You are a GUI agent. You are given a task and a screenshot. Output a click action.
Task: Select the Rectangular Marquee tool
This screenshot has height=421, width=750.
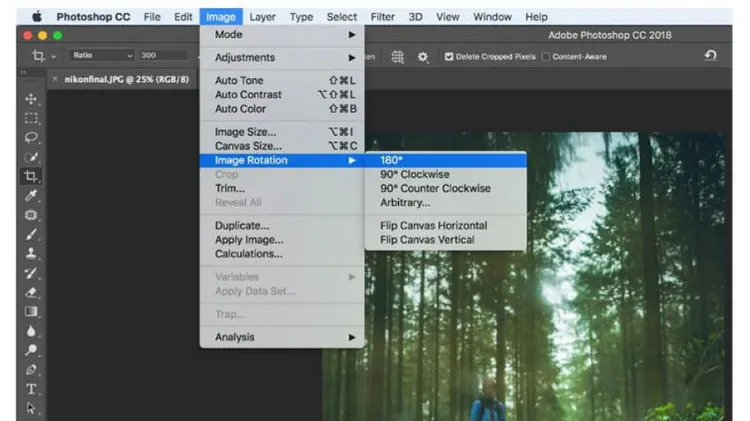coord(31,118)
